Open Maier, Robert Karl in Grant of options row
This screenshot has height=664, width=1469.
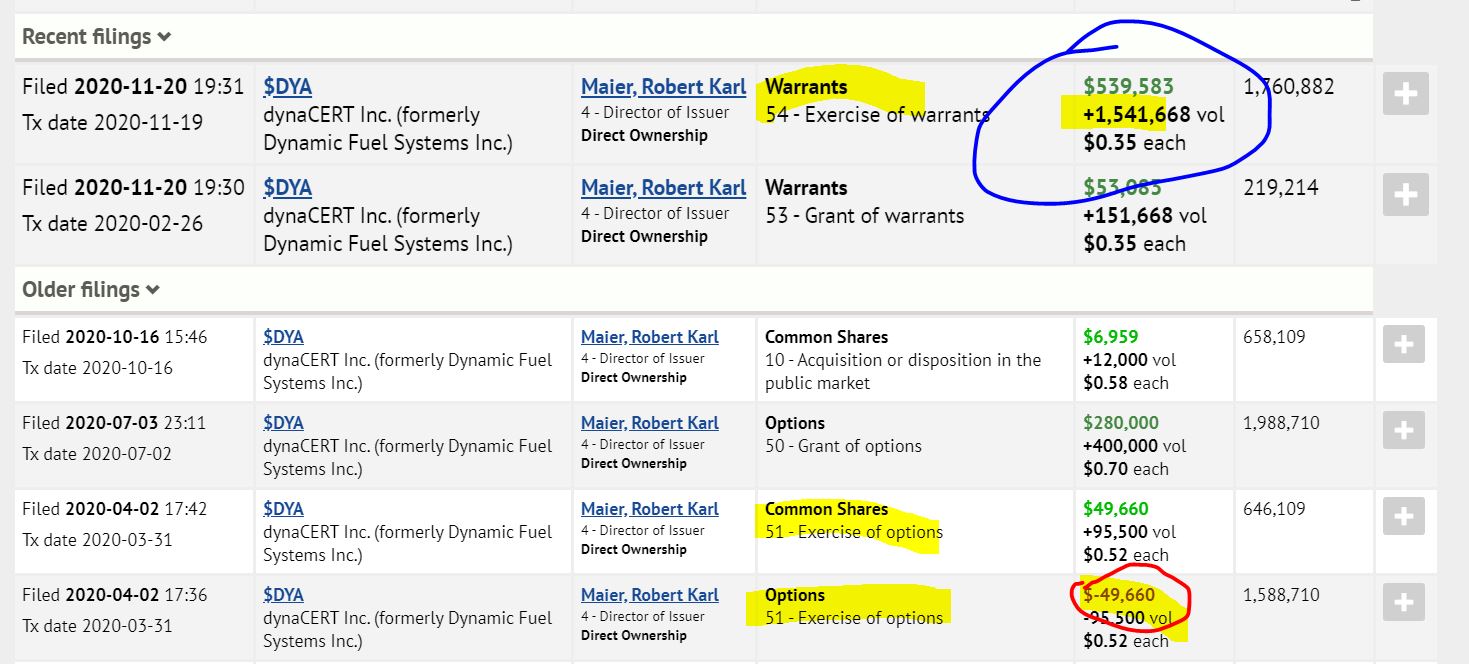(650, 423)
